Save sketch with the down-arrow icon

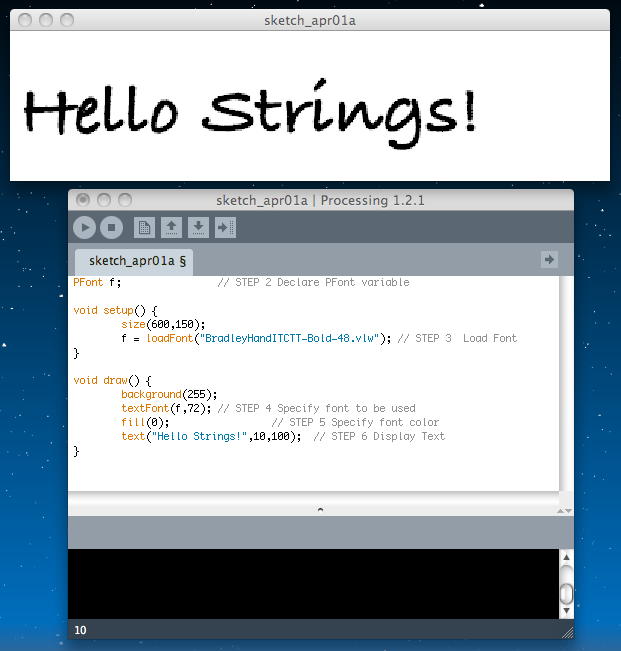point(198,228)
